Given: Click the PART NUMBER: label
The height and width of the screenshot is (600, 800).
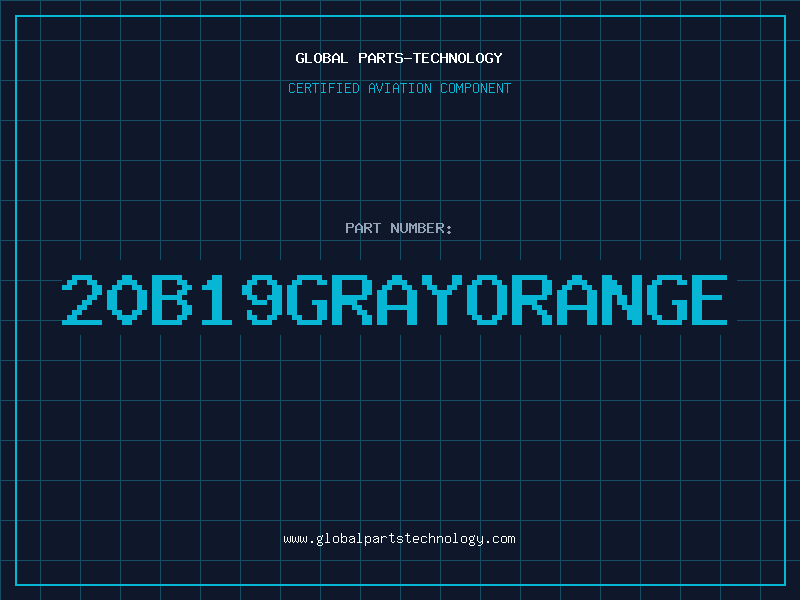Looking at the screenshot, I should coord(399,228).
